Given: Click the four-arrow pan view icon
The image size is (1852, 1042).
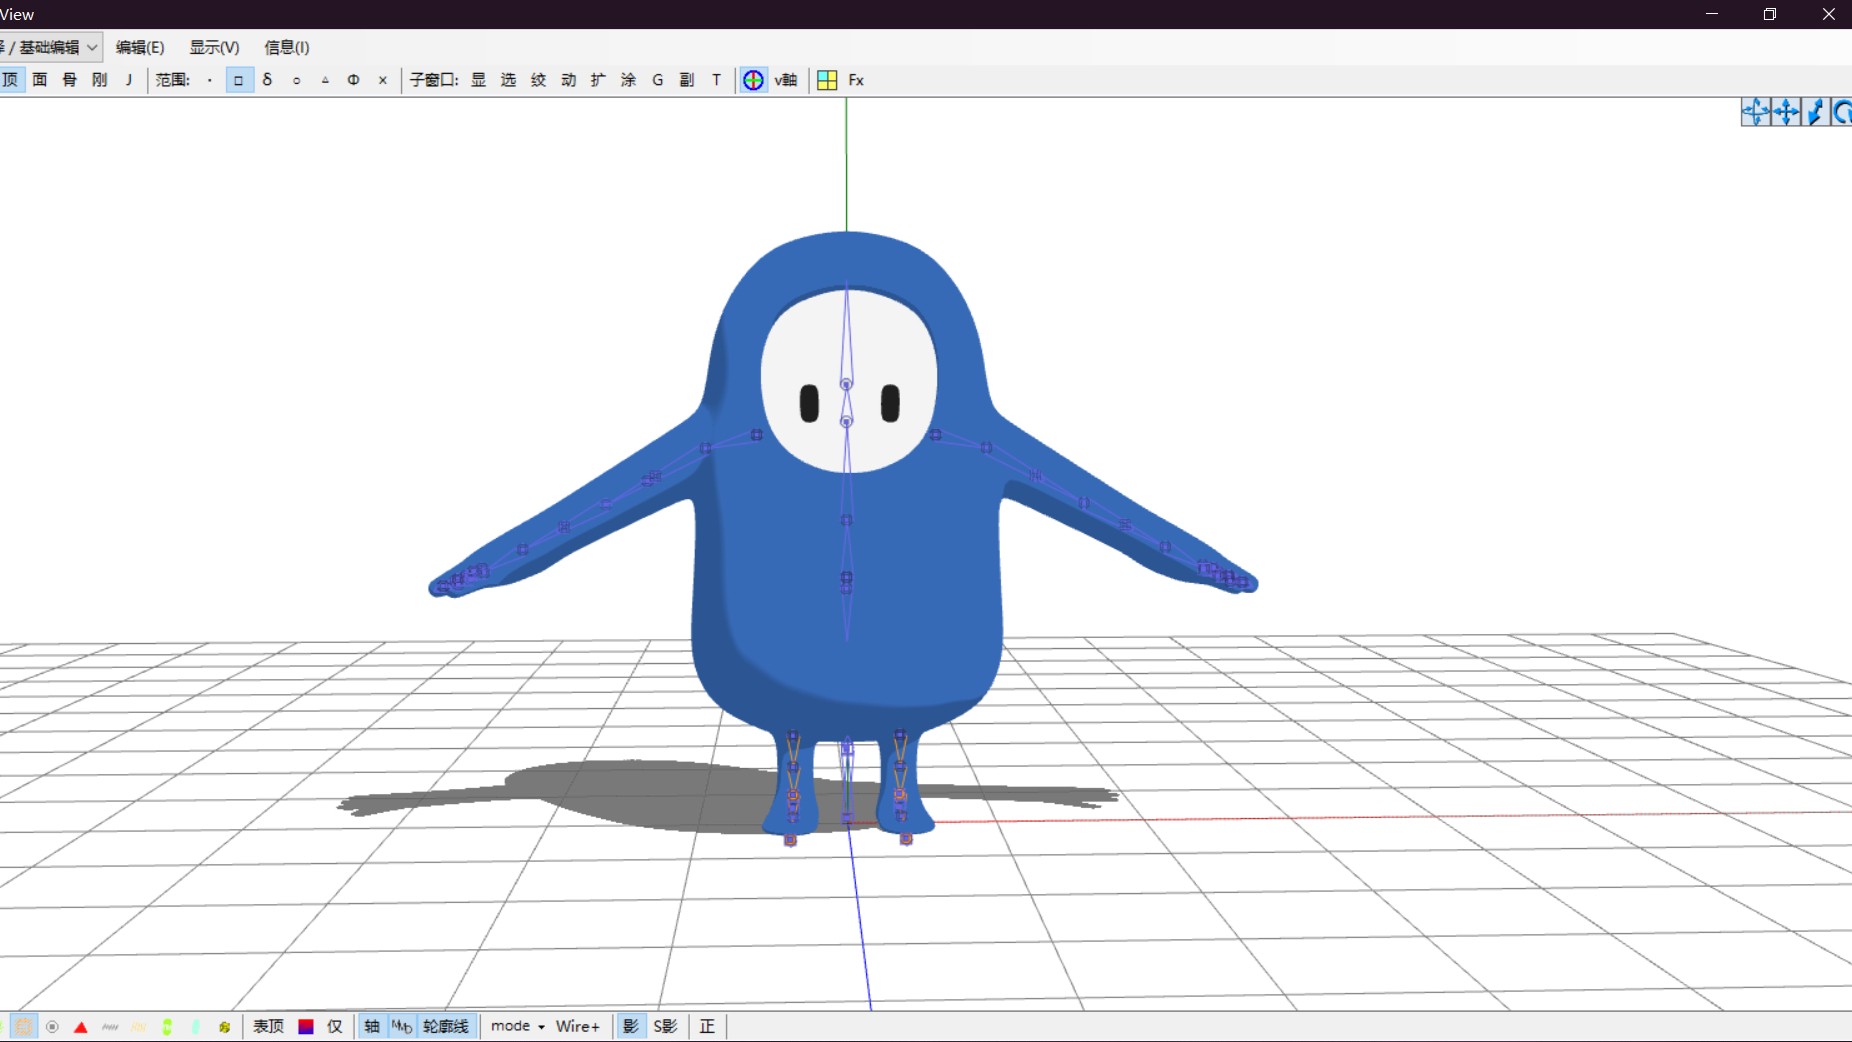Looking at the screenshot, I should coord(1786,112).
